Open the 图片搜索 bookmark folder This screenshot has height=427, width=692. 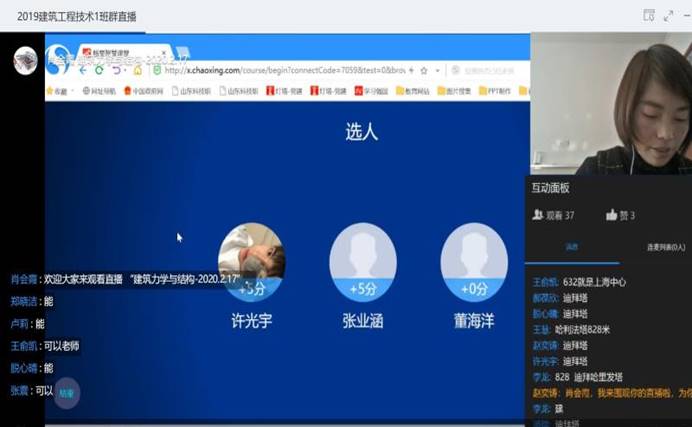pos(453,91)
